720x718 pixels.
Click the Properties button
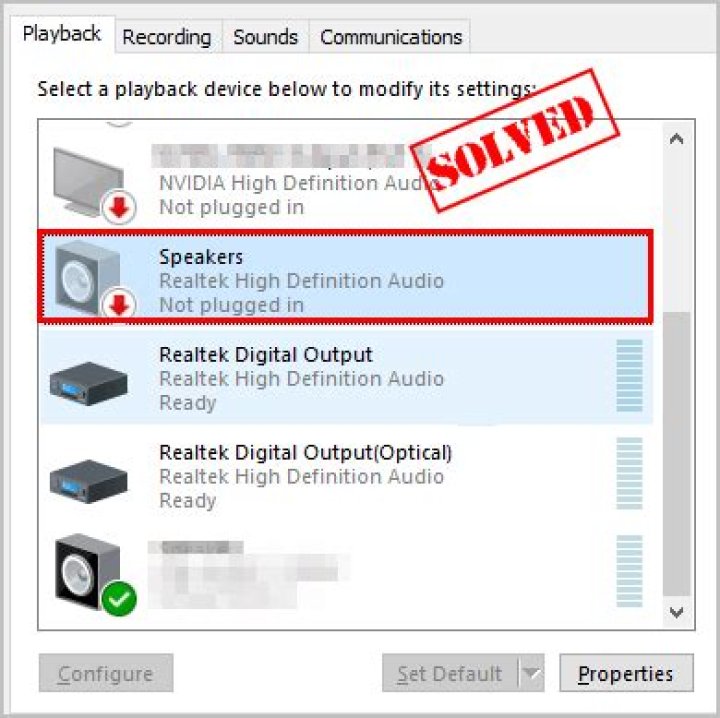pos(626,673)
